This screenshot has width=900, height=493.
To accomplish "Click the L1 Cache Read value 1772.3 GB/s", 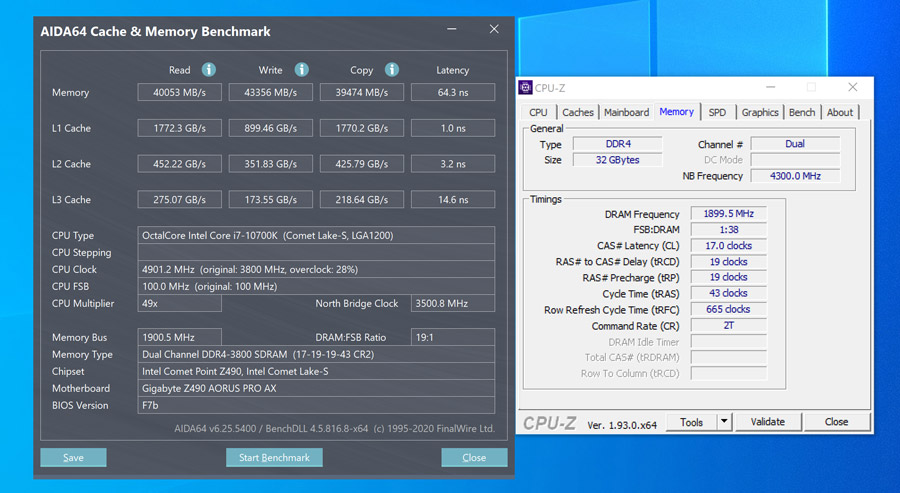I will coord(180,128).
